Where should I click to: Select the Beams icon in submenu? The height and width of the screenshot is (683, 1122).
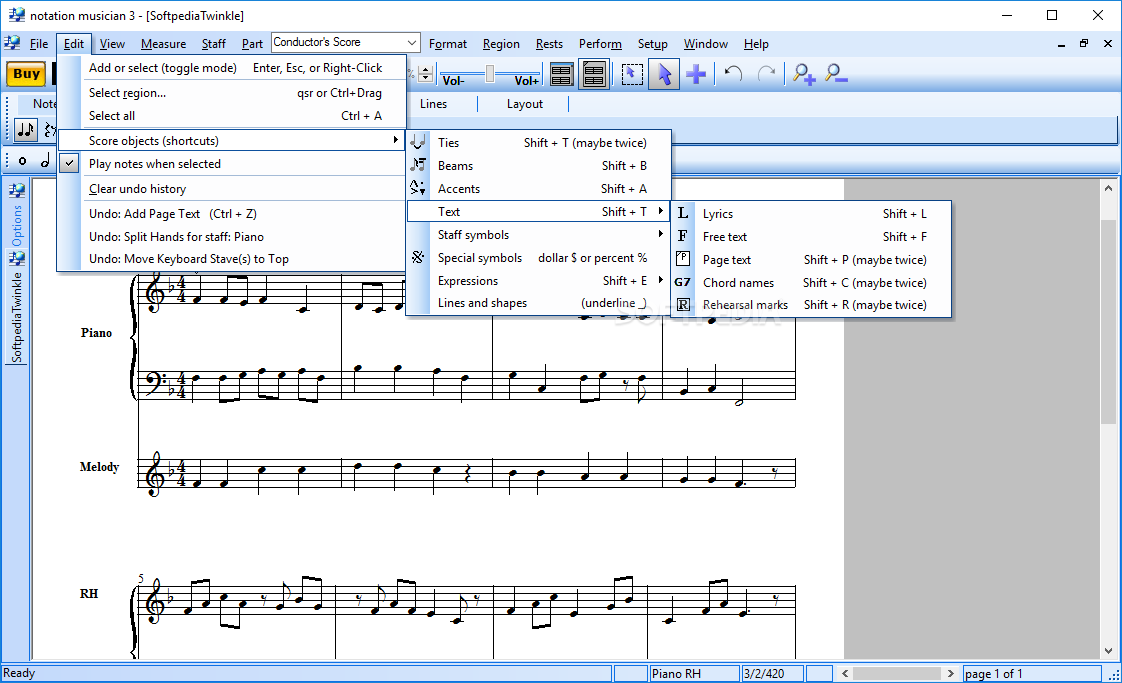[419, 165]
